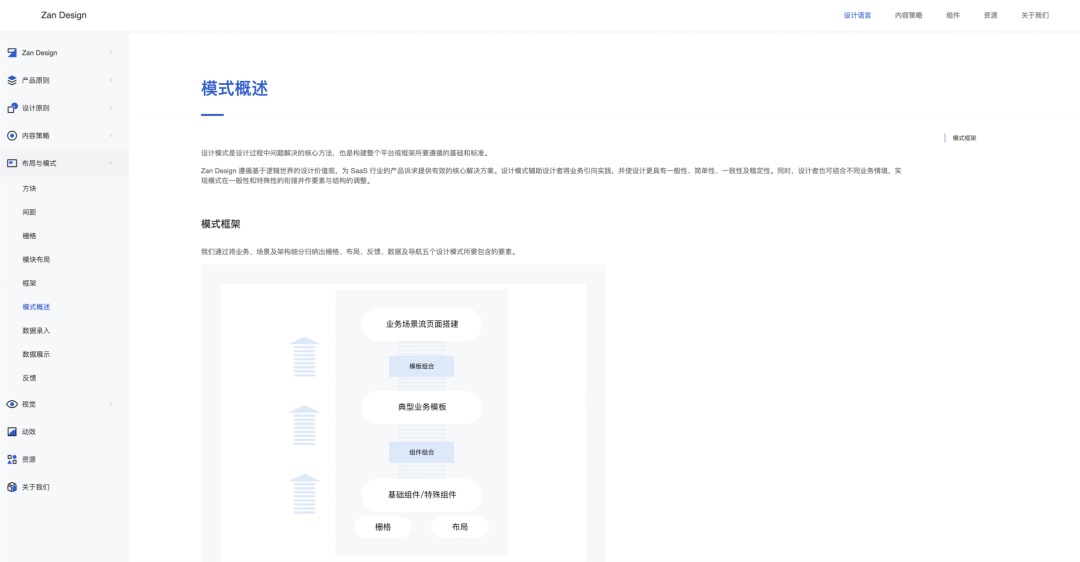
Task: Open the 关于我们 top navigation tab
Action: (x=1035, y=15)
